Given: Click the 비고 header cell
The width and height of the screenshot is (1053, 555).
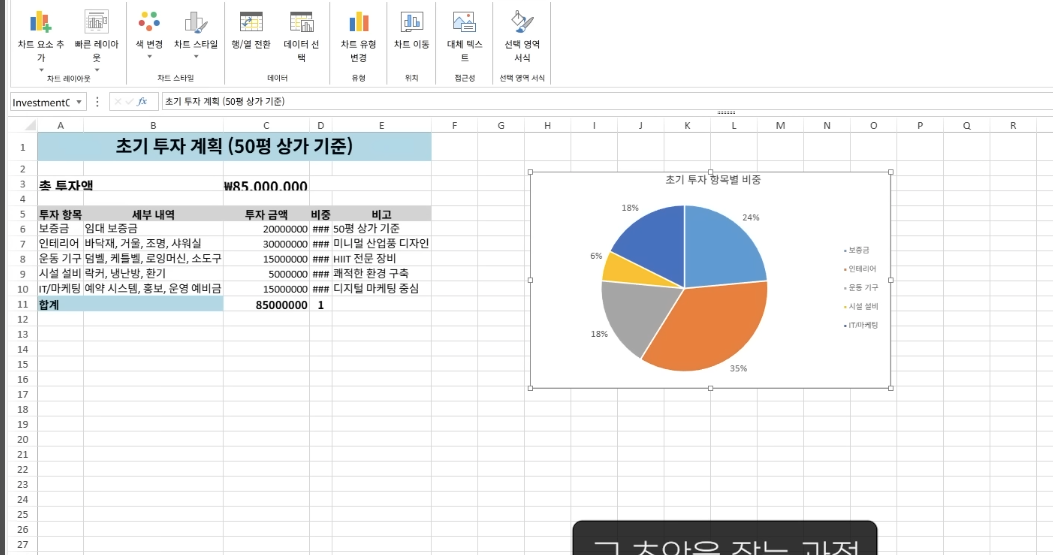Looking at the screenshot, I should point(381,214).
